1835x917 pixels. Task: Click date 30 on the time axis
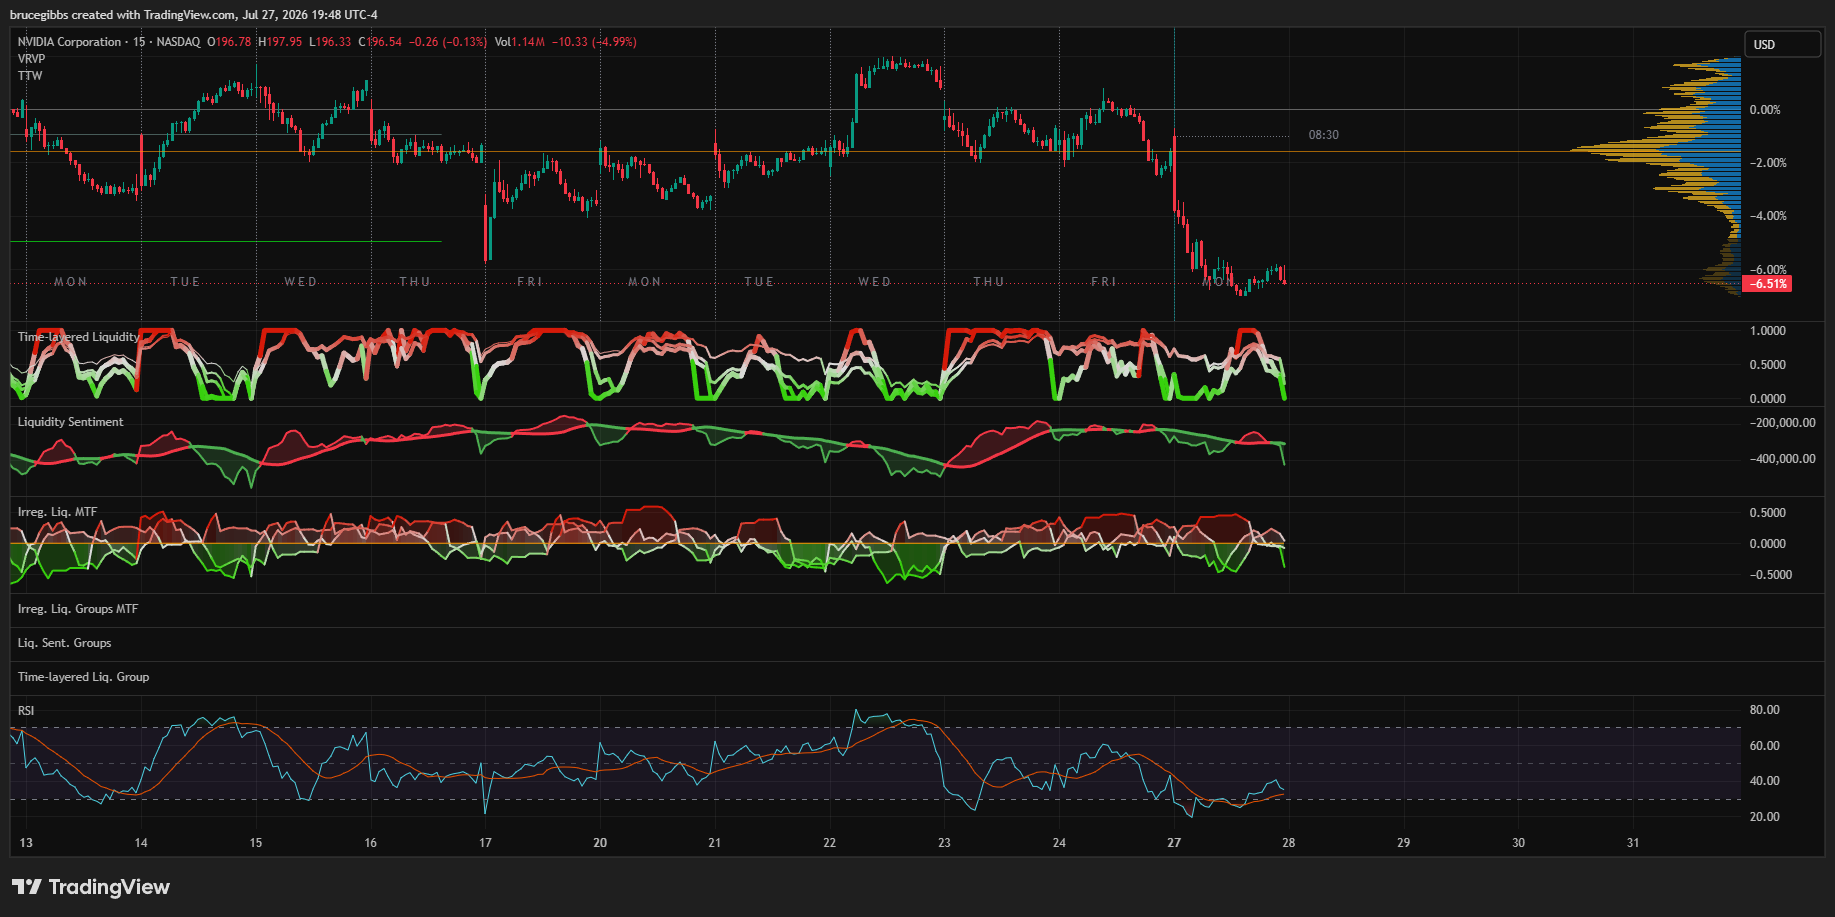1518,843
